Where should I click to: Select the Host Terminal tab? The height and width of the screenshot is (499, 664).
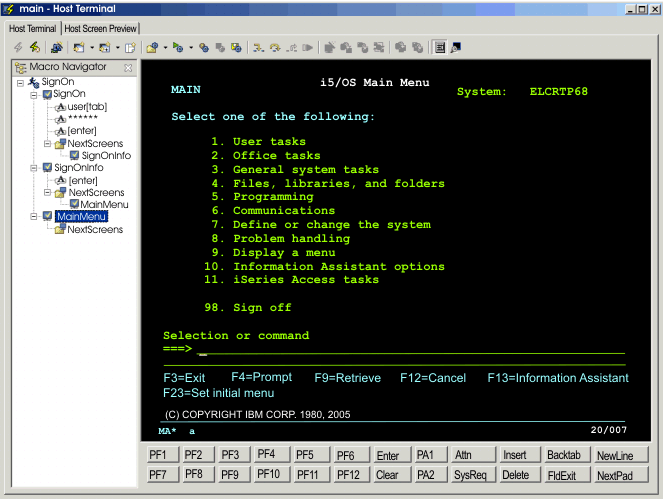[34, 28]
